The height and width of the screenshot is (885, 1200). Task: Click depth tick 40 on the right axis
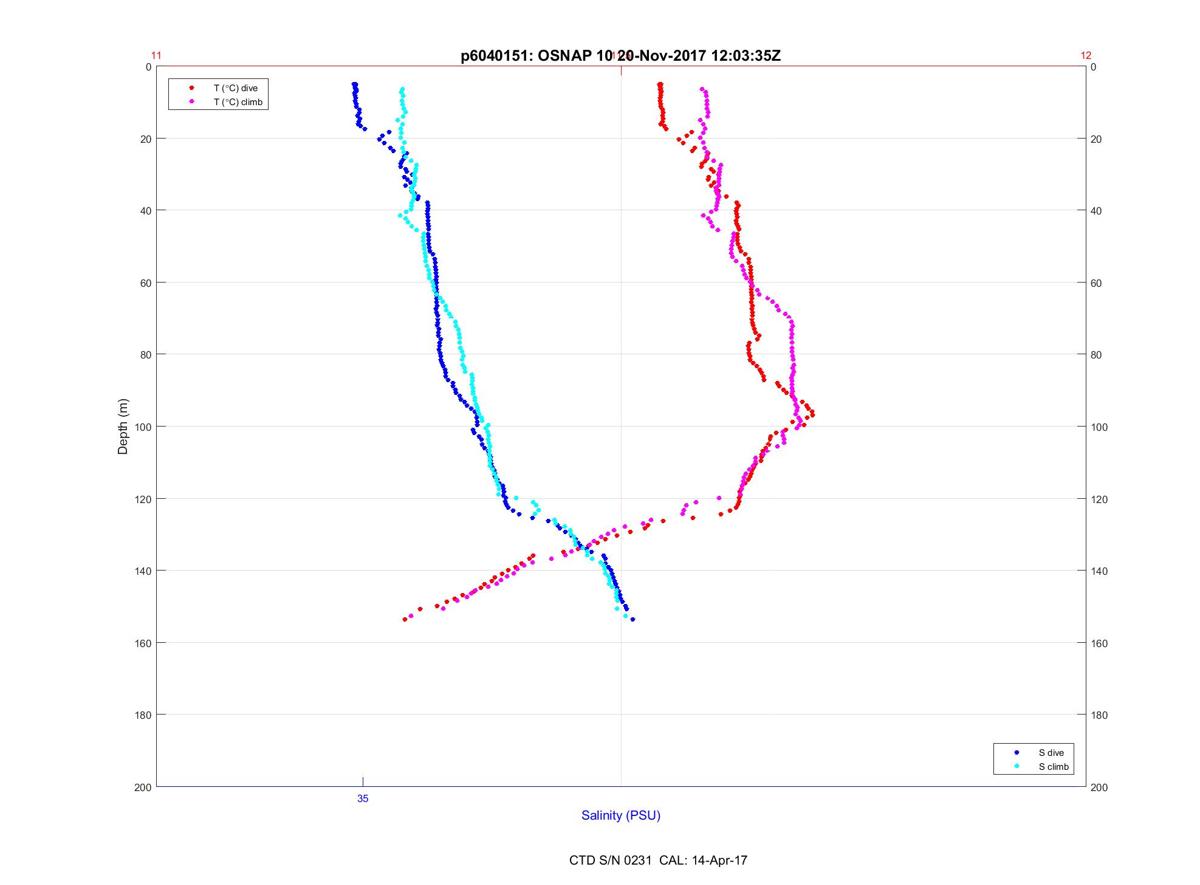pyautogui.click(x=1096, y=211)
